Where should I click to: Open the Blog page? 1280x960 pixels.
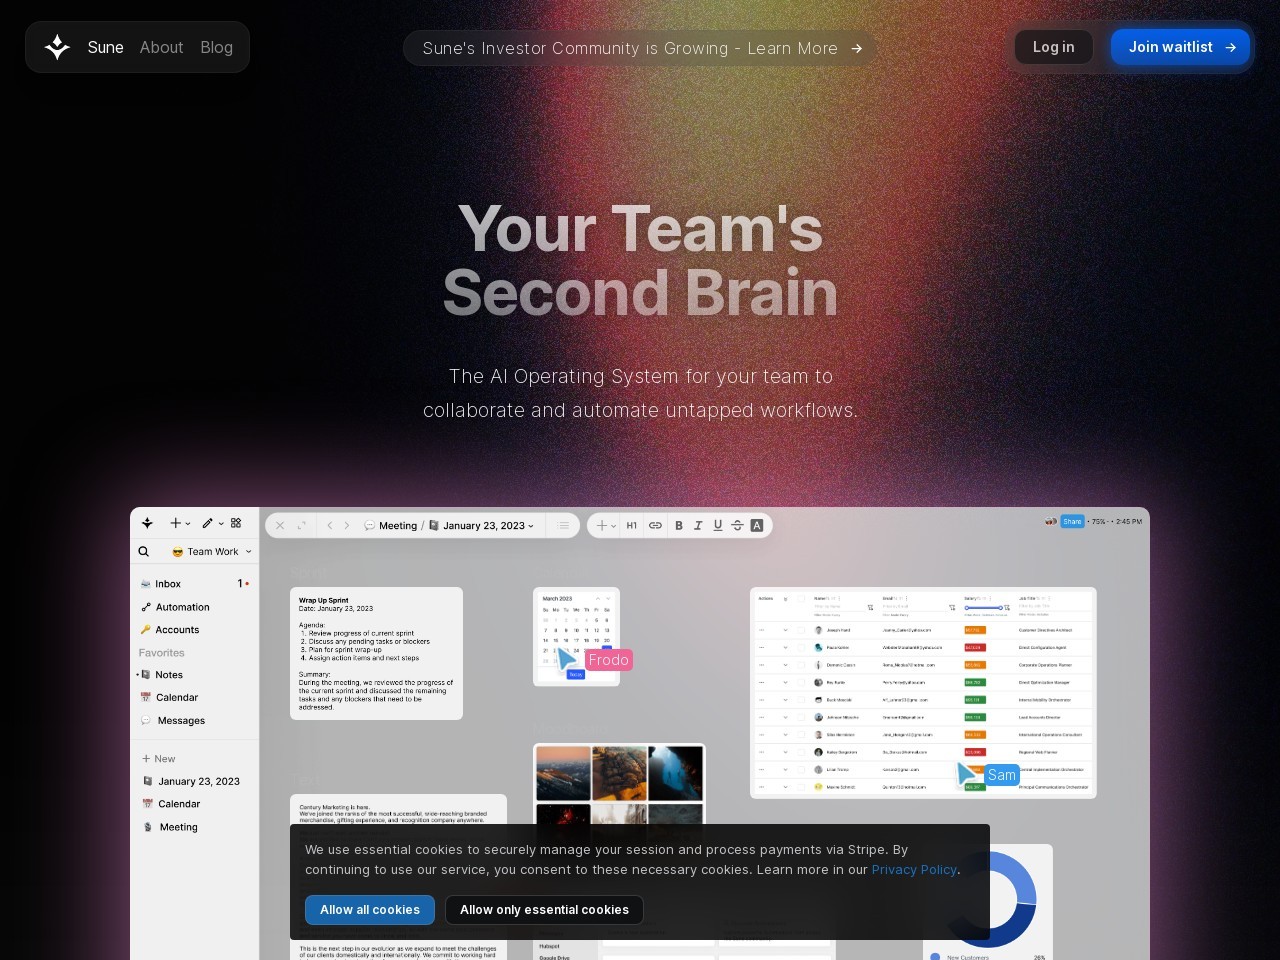(x=216, y=47)
